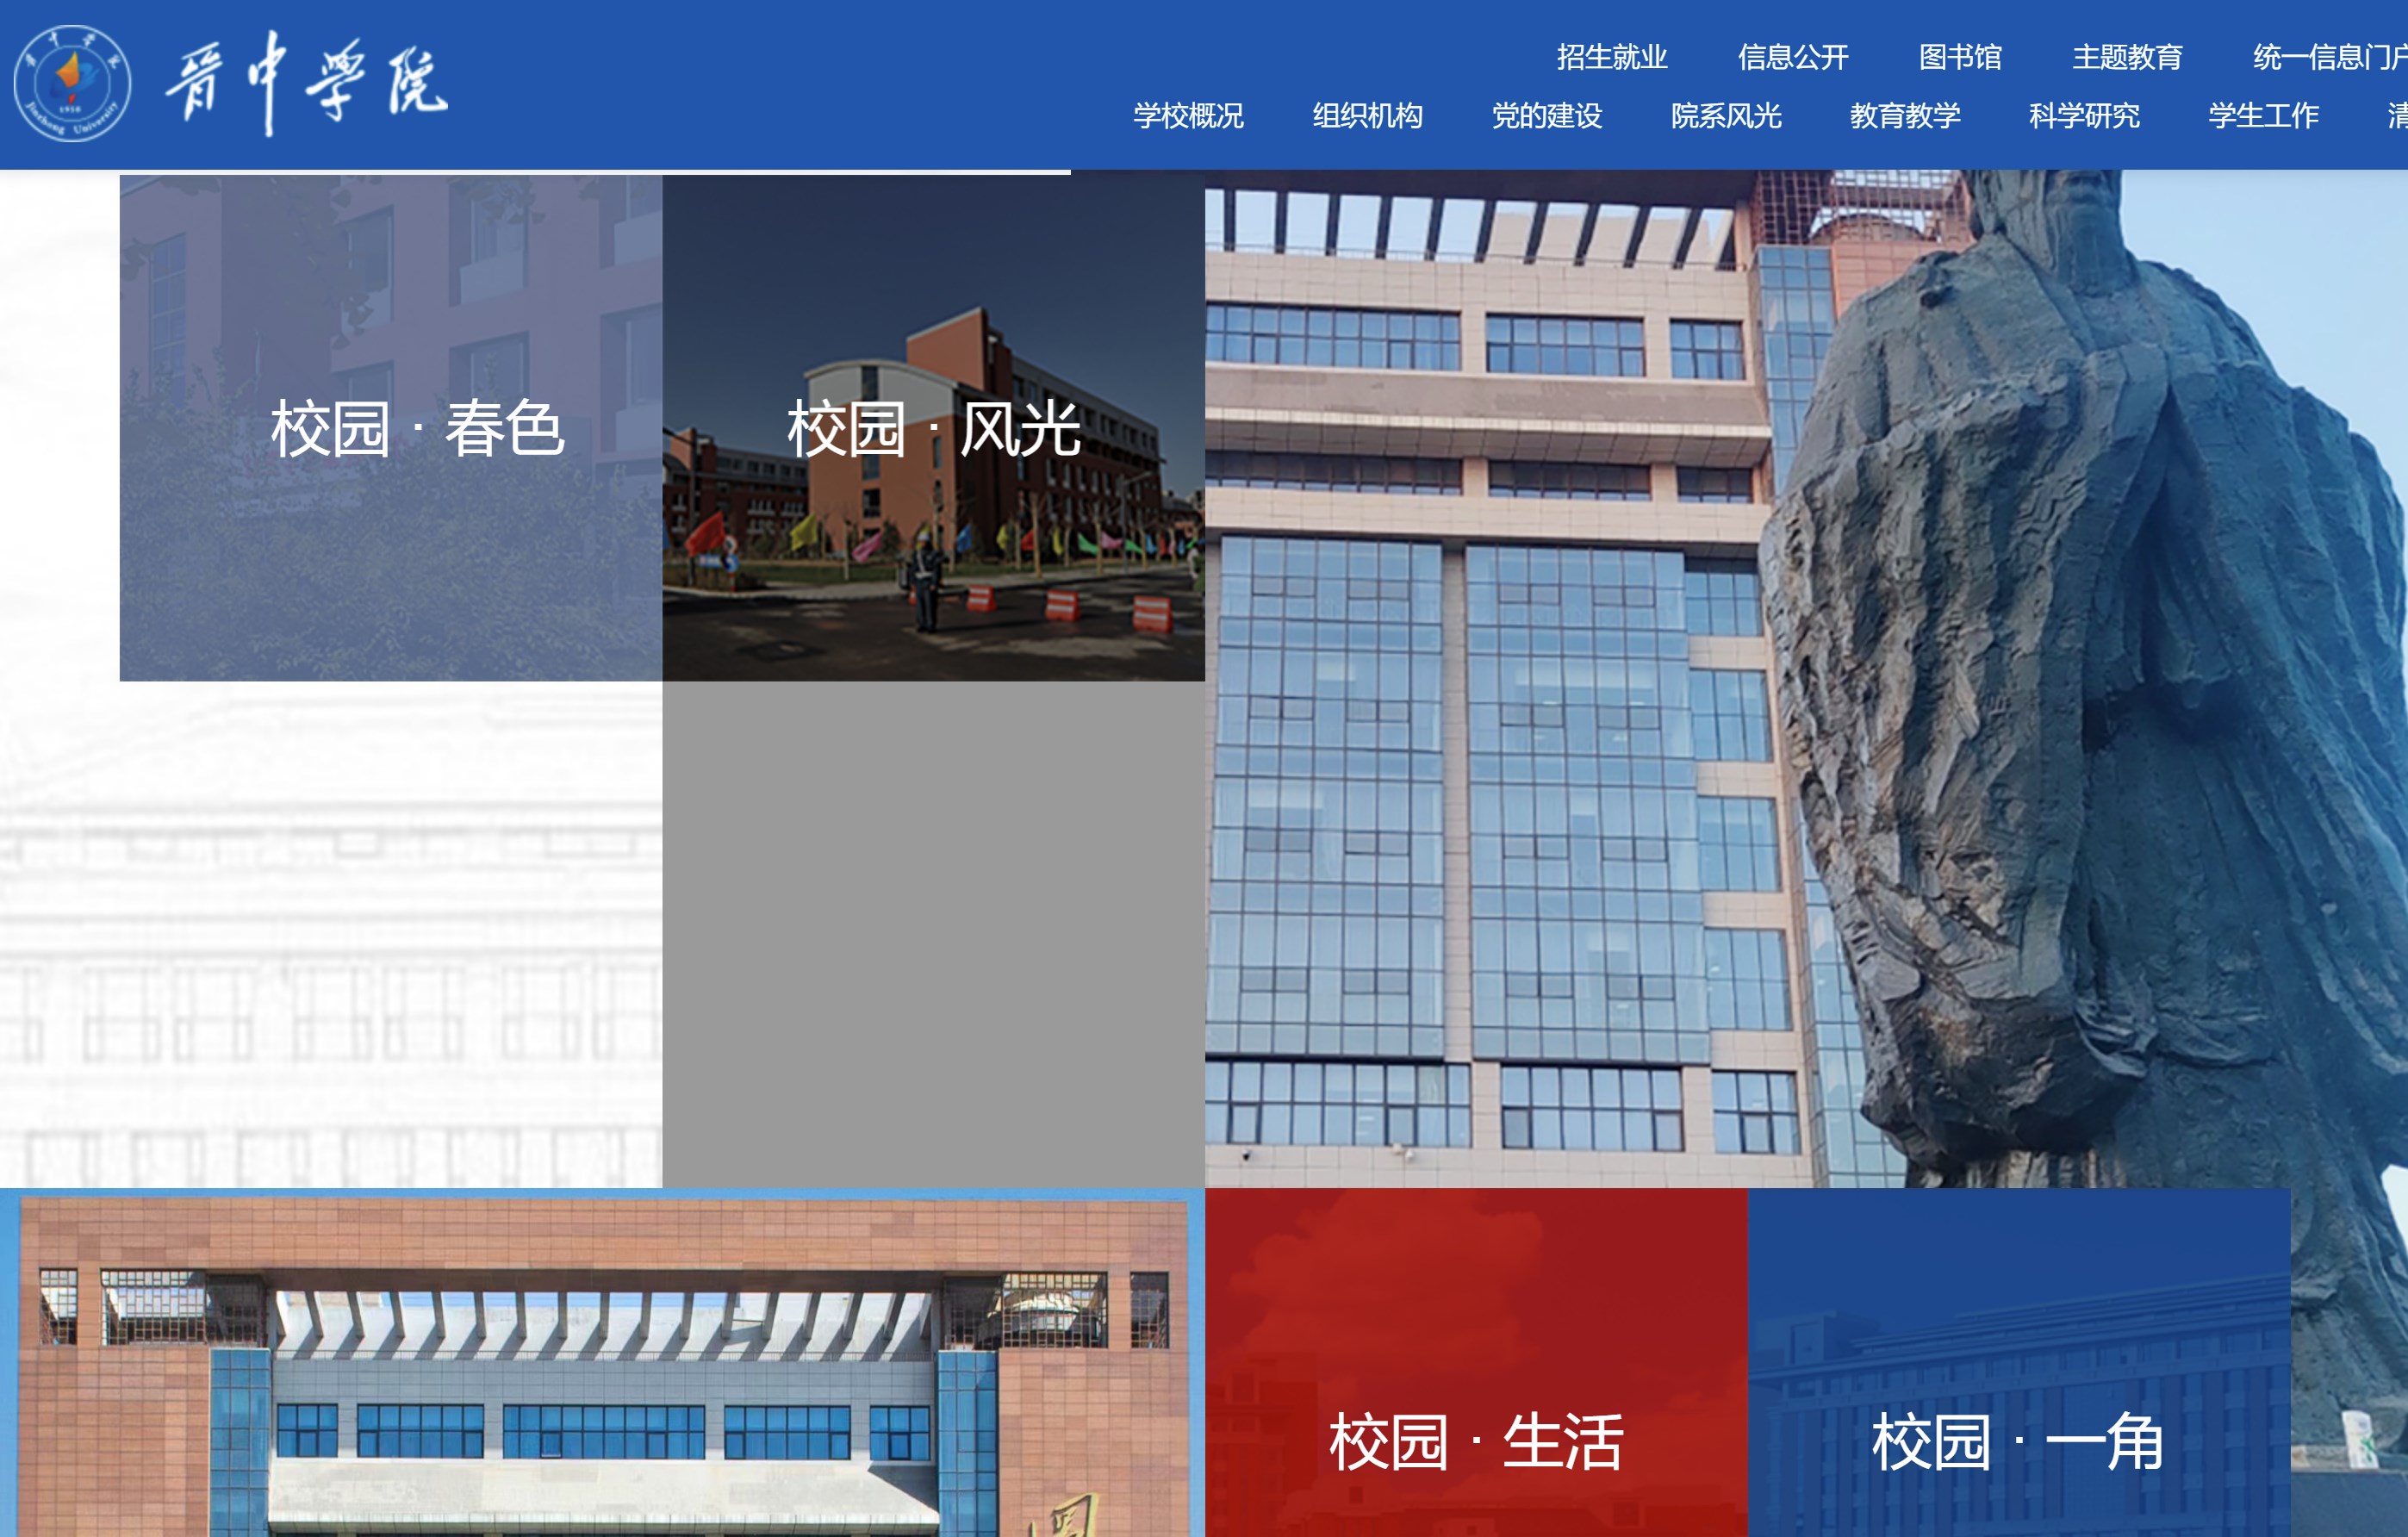Click the Jinzhong University circular logo emblem
2408x1537 pixels.
(x=72, y=83)
